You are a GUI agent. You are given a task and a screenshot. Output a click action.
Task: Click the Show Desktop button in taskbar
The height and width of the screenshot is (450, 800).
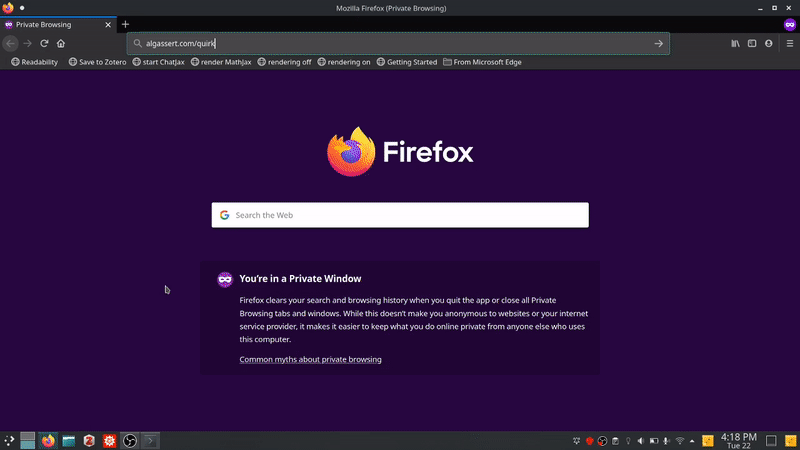pyautogui.click(x=771, y=441)
